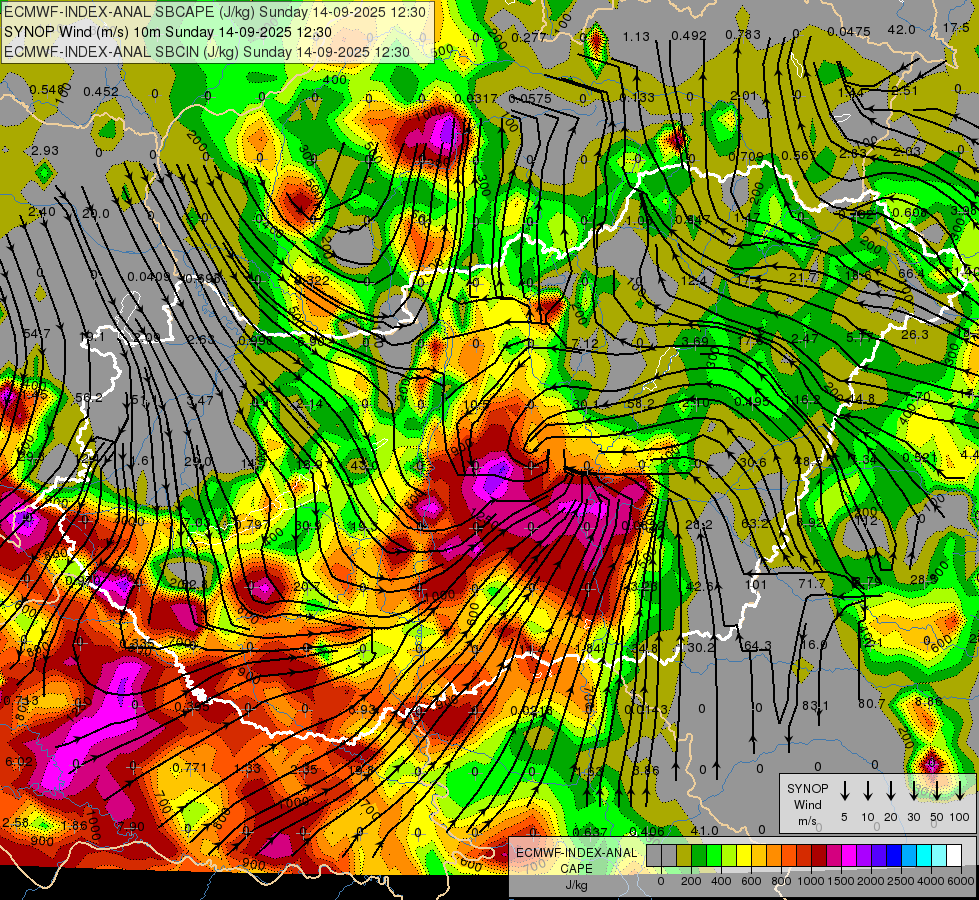
Task: Click the 58.2 value on the map
Action: [641, 404]
